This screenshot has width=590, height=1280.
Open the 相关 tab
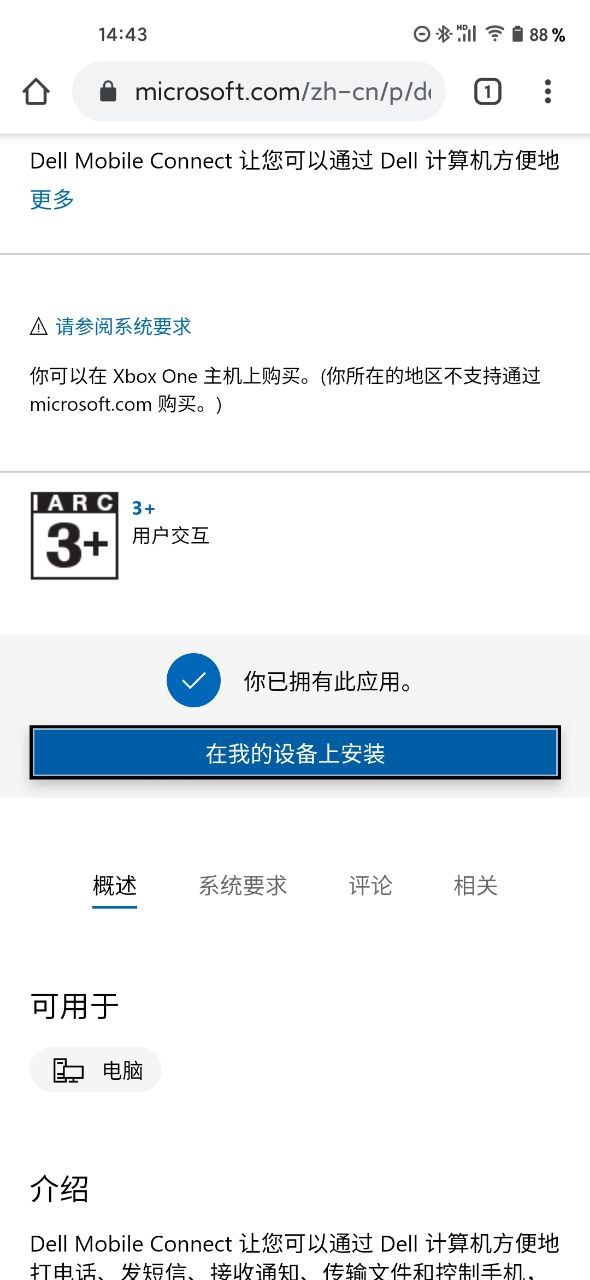click(475, 886)
